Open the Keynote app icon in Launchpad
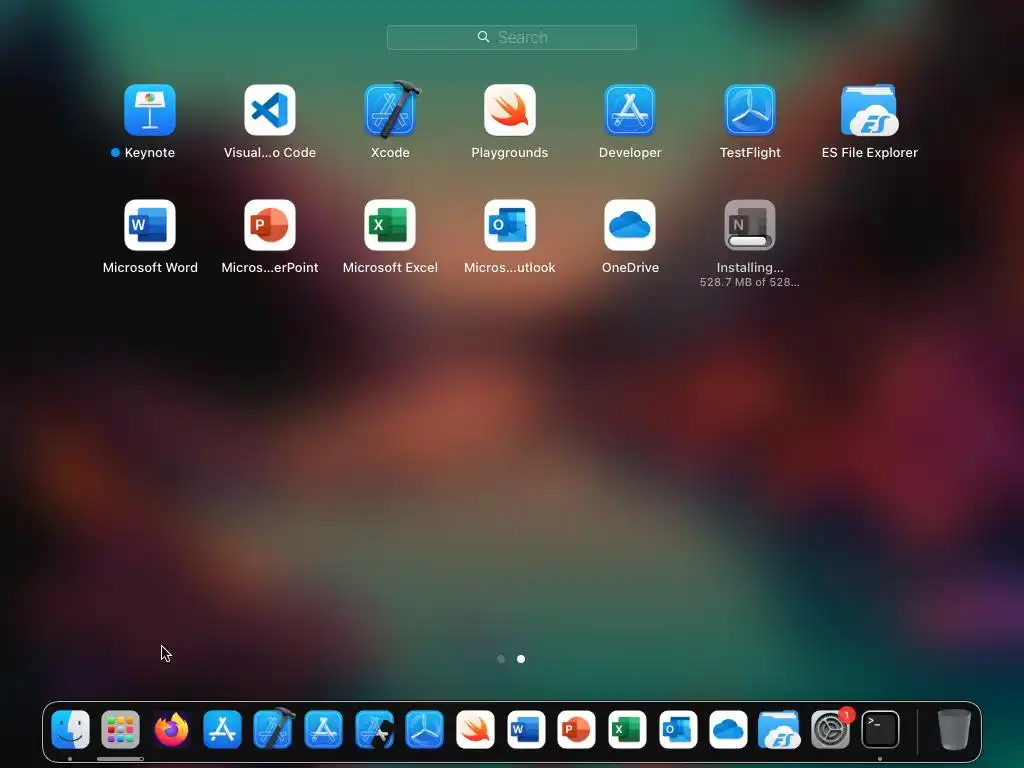 (x=150, y=110)
